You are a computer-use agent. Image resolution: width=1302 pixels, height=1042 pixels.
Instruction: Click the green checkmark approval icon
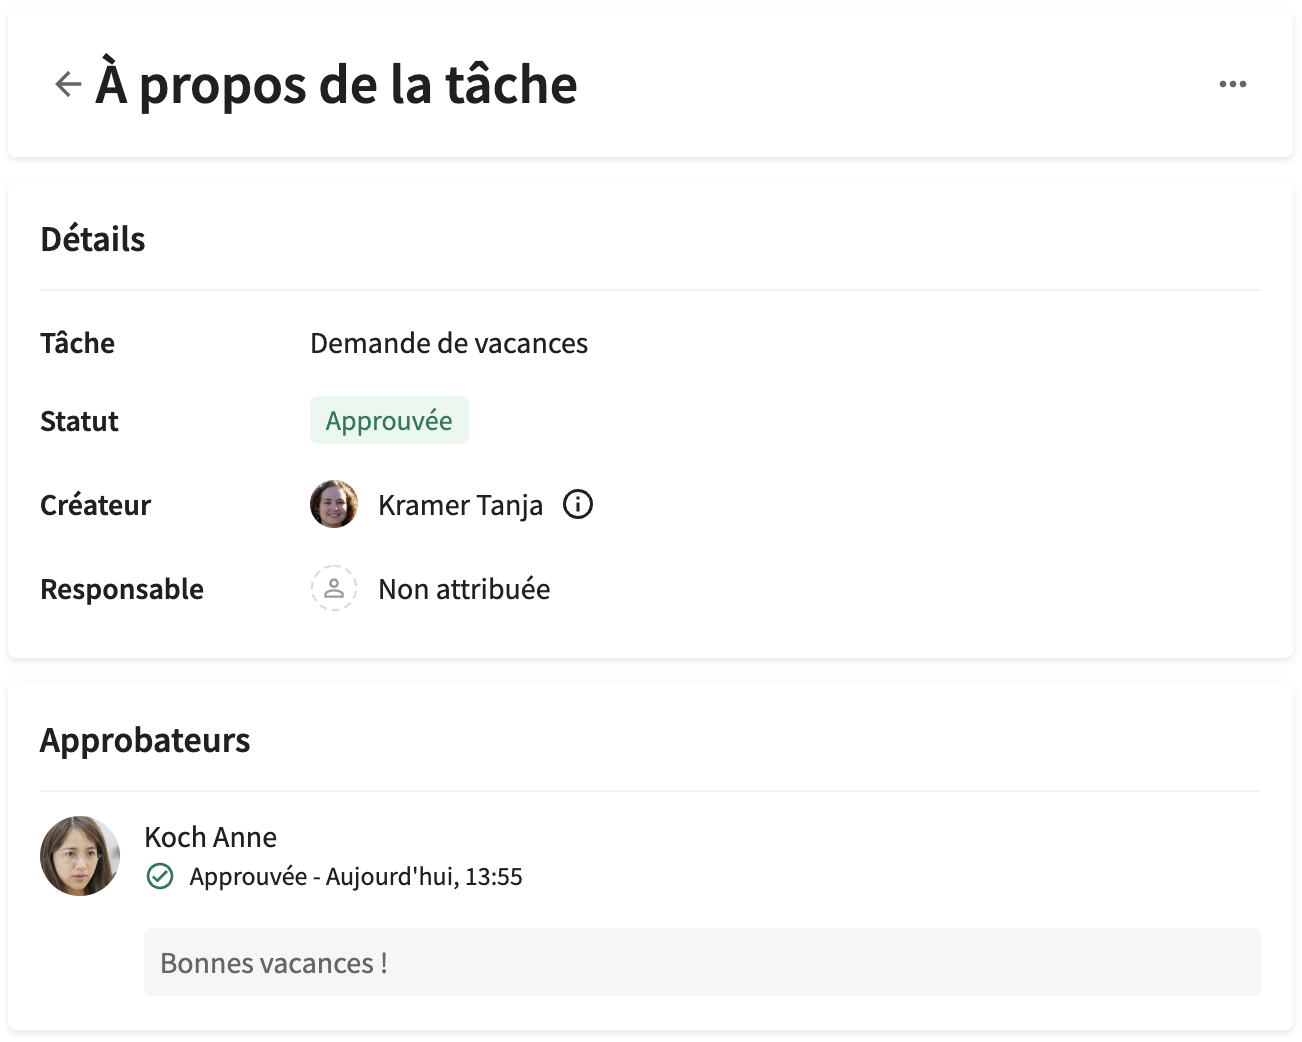(x=160, y=876)
